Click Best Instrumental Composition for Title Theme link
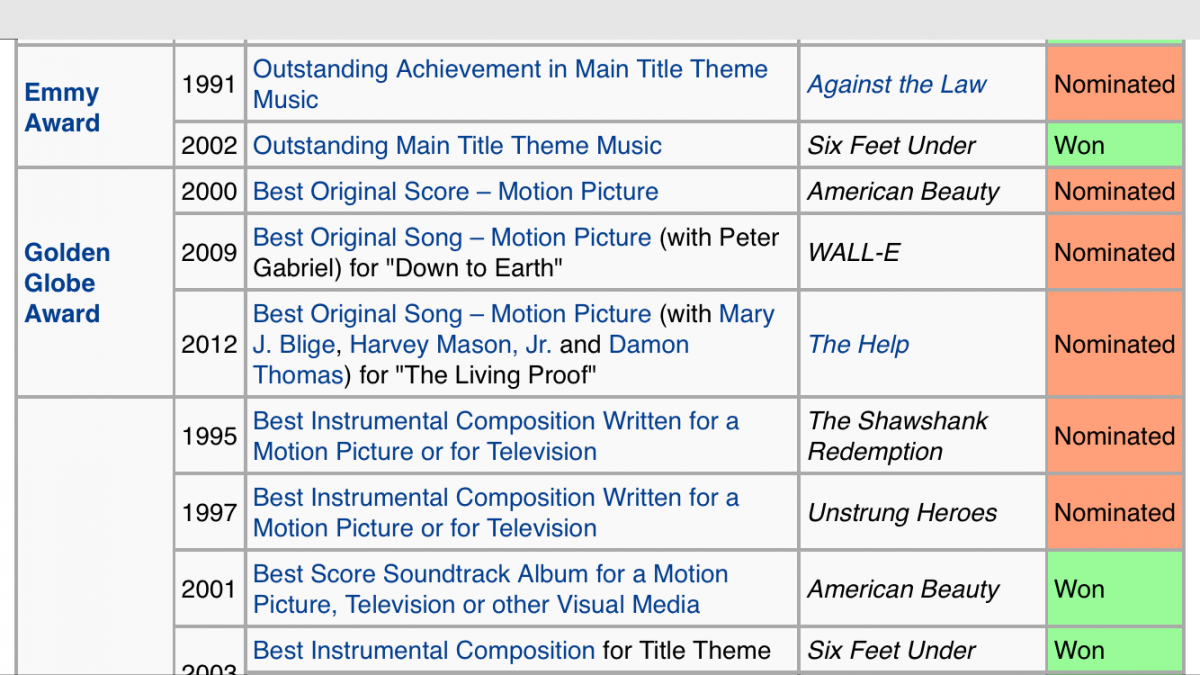The image size is (1200, 675). pyautogui.click(x=424, y=651)
